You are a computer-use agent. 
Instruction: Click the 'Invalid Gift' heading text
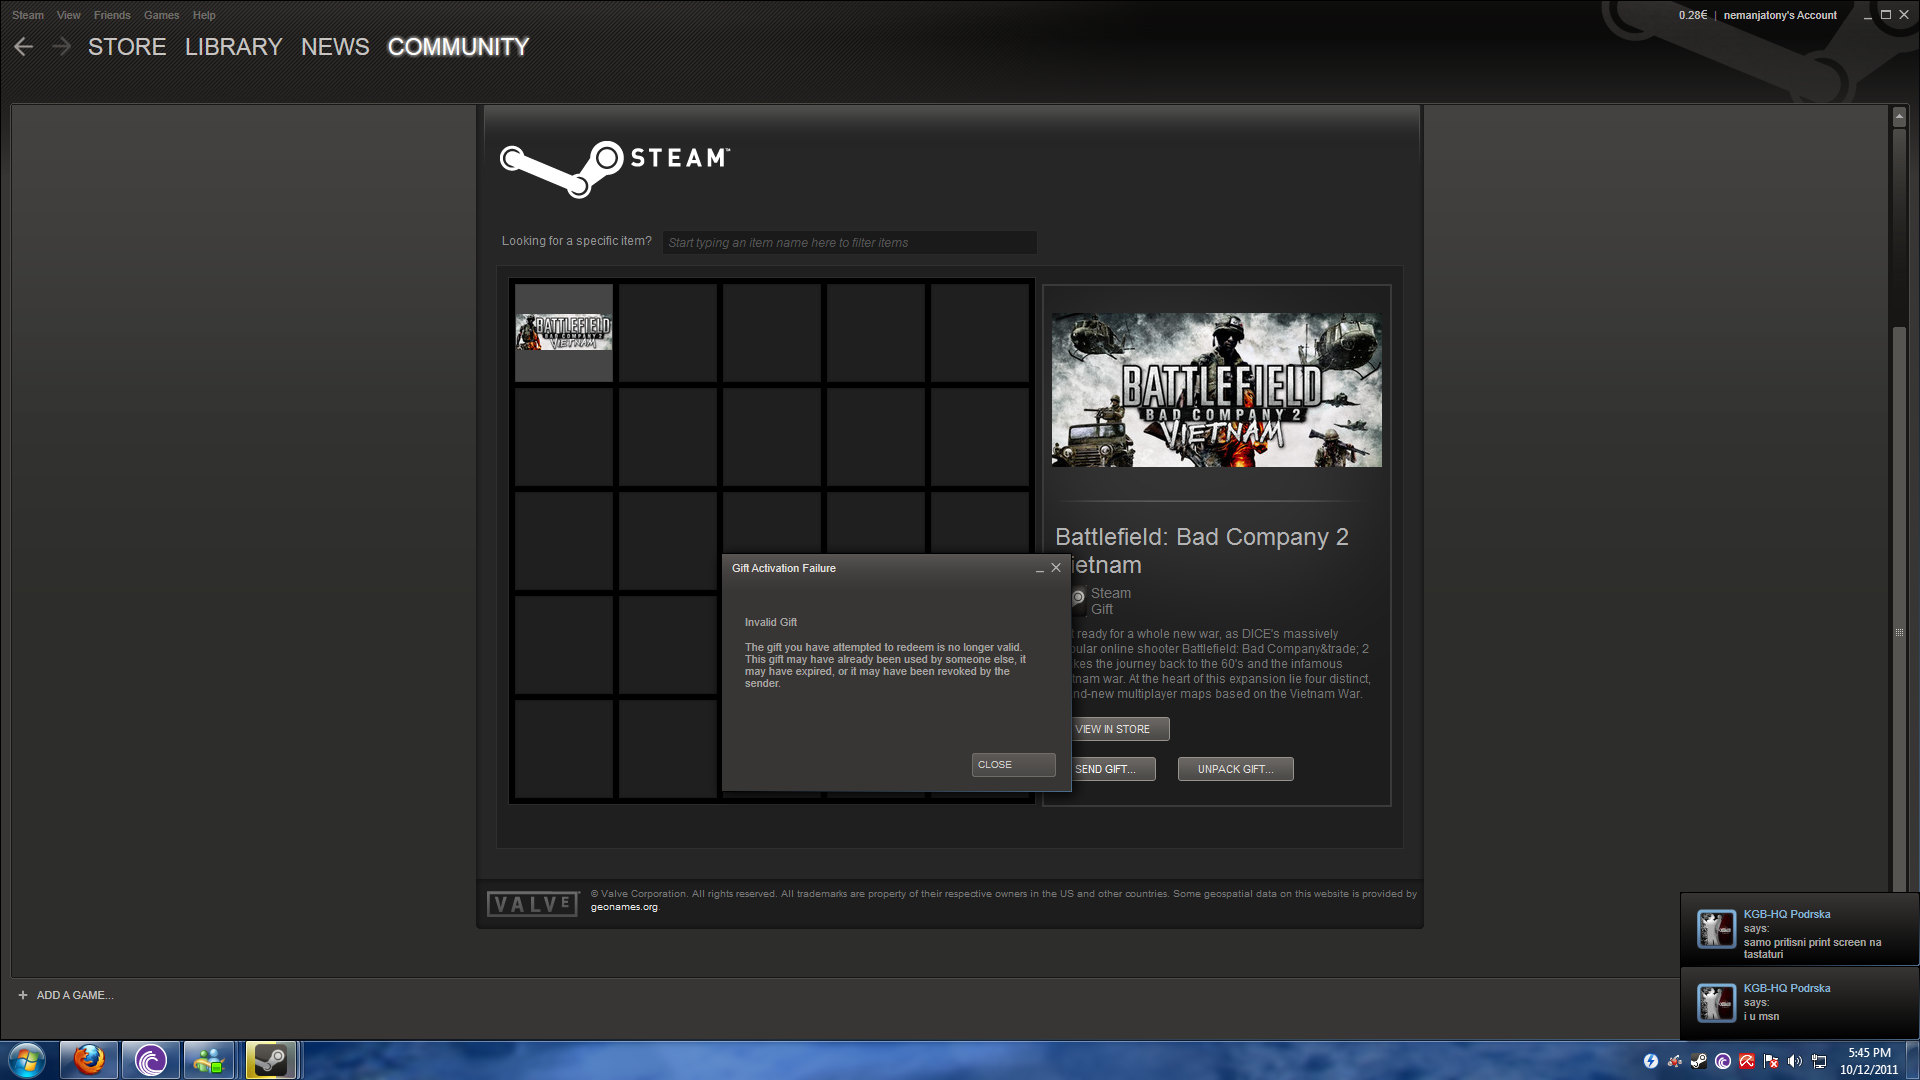(x=771, y=622)
